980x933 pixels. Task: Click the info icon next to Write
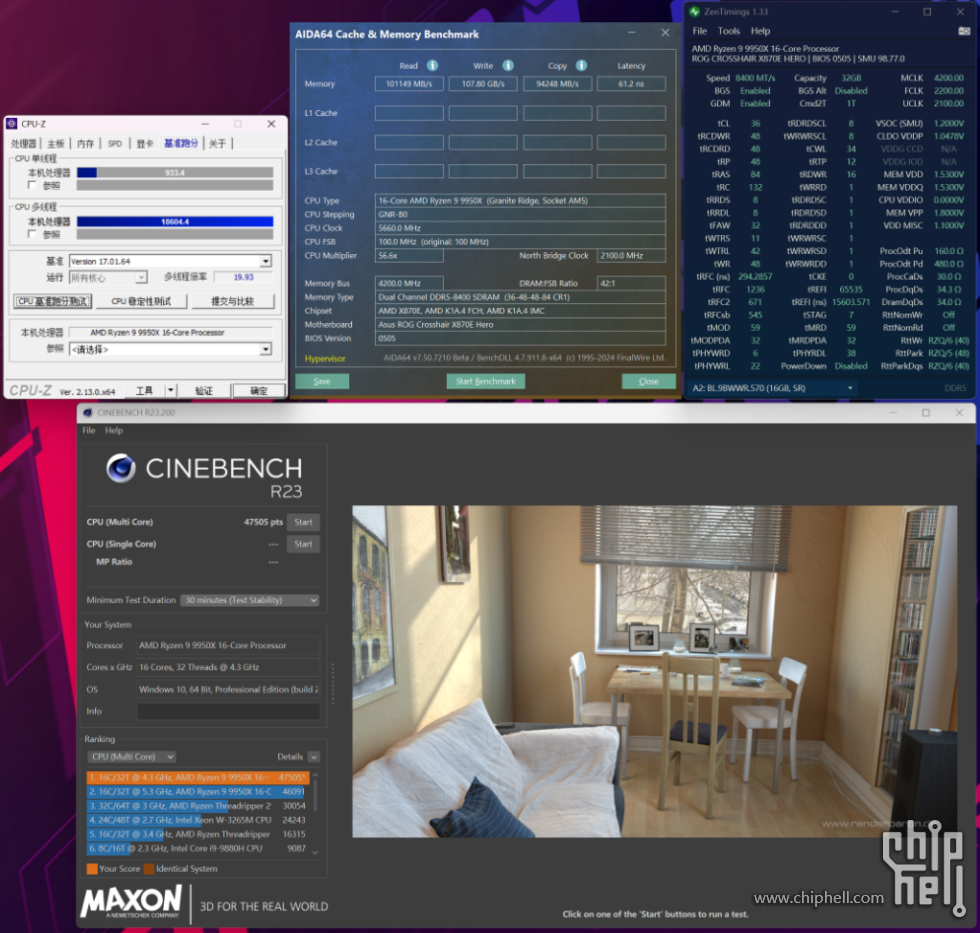click(508, 66)
